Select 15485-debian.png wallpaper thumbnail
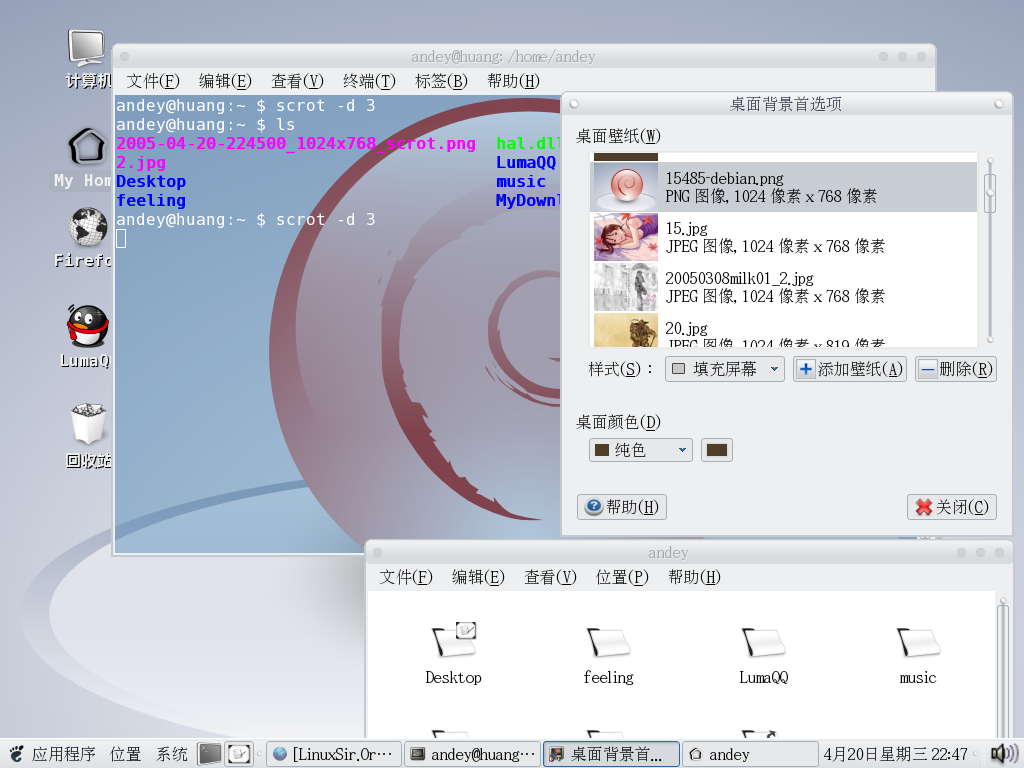The height and width of the screenshot is (768, 1024). tap(625, 187)
